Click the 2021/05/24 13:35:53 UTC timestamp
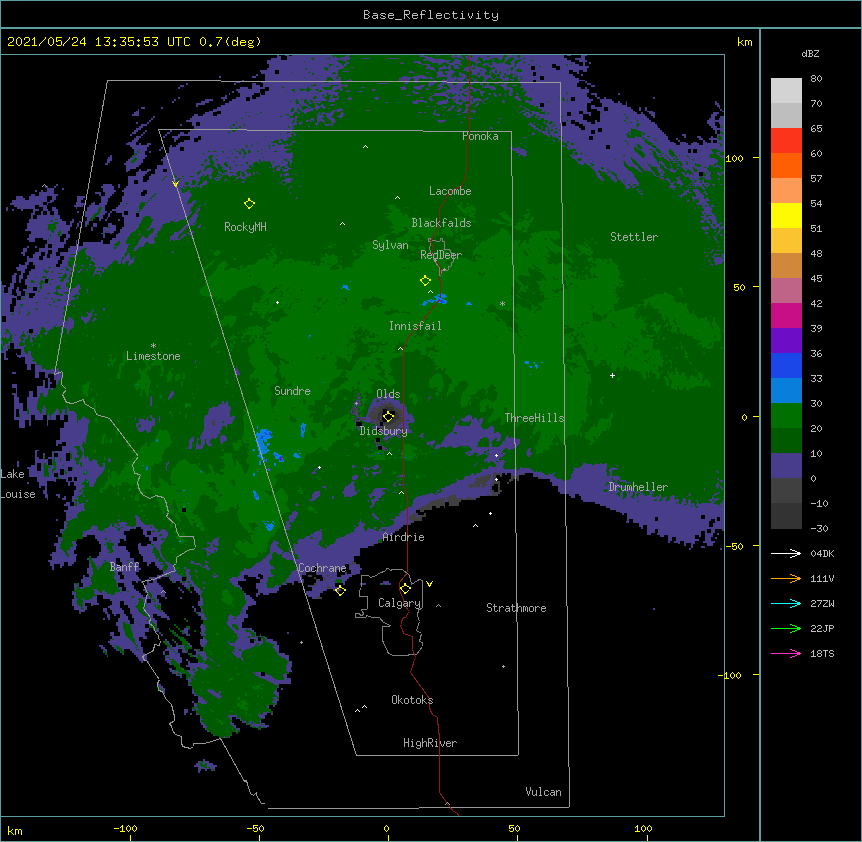 (98, 42)
